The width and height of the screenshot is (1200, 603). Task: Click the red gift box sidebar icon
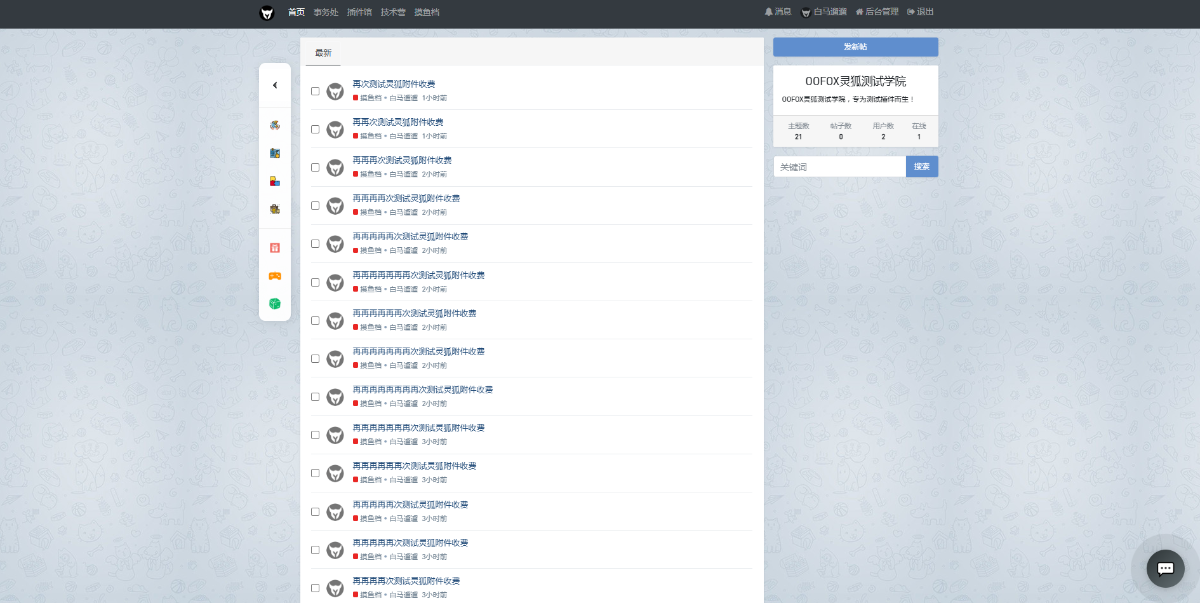(x=275, y=248)
